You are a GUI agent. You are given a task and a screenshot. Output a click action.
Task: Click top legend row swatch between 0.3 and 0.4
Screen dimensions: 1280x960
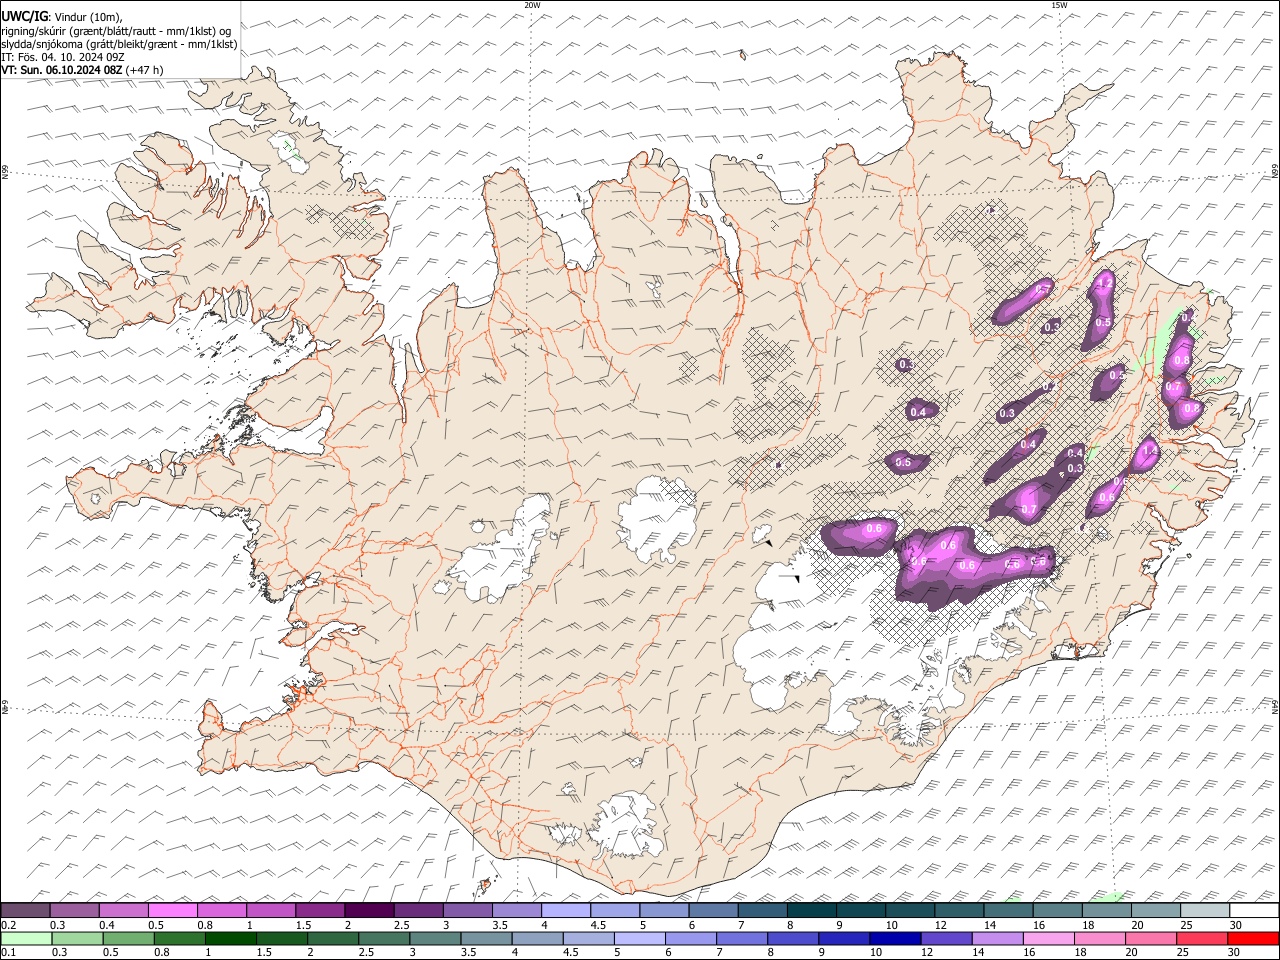[x=74, y=910]
